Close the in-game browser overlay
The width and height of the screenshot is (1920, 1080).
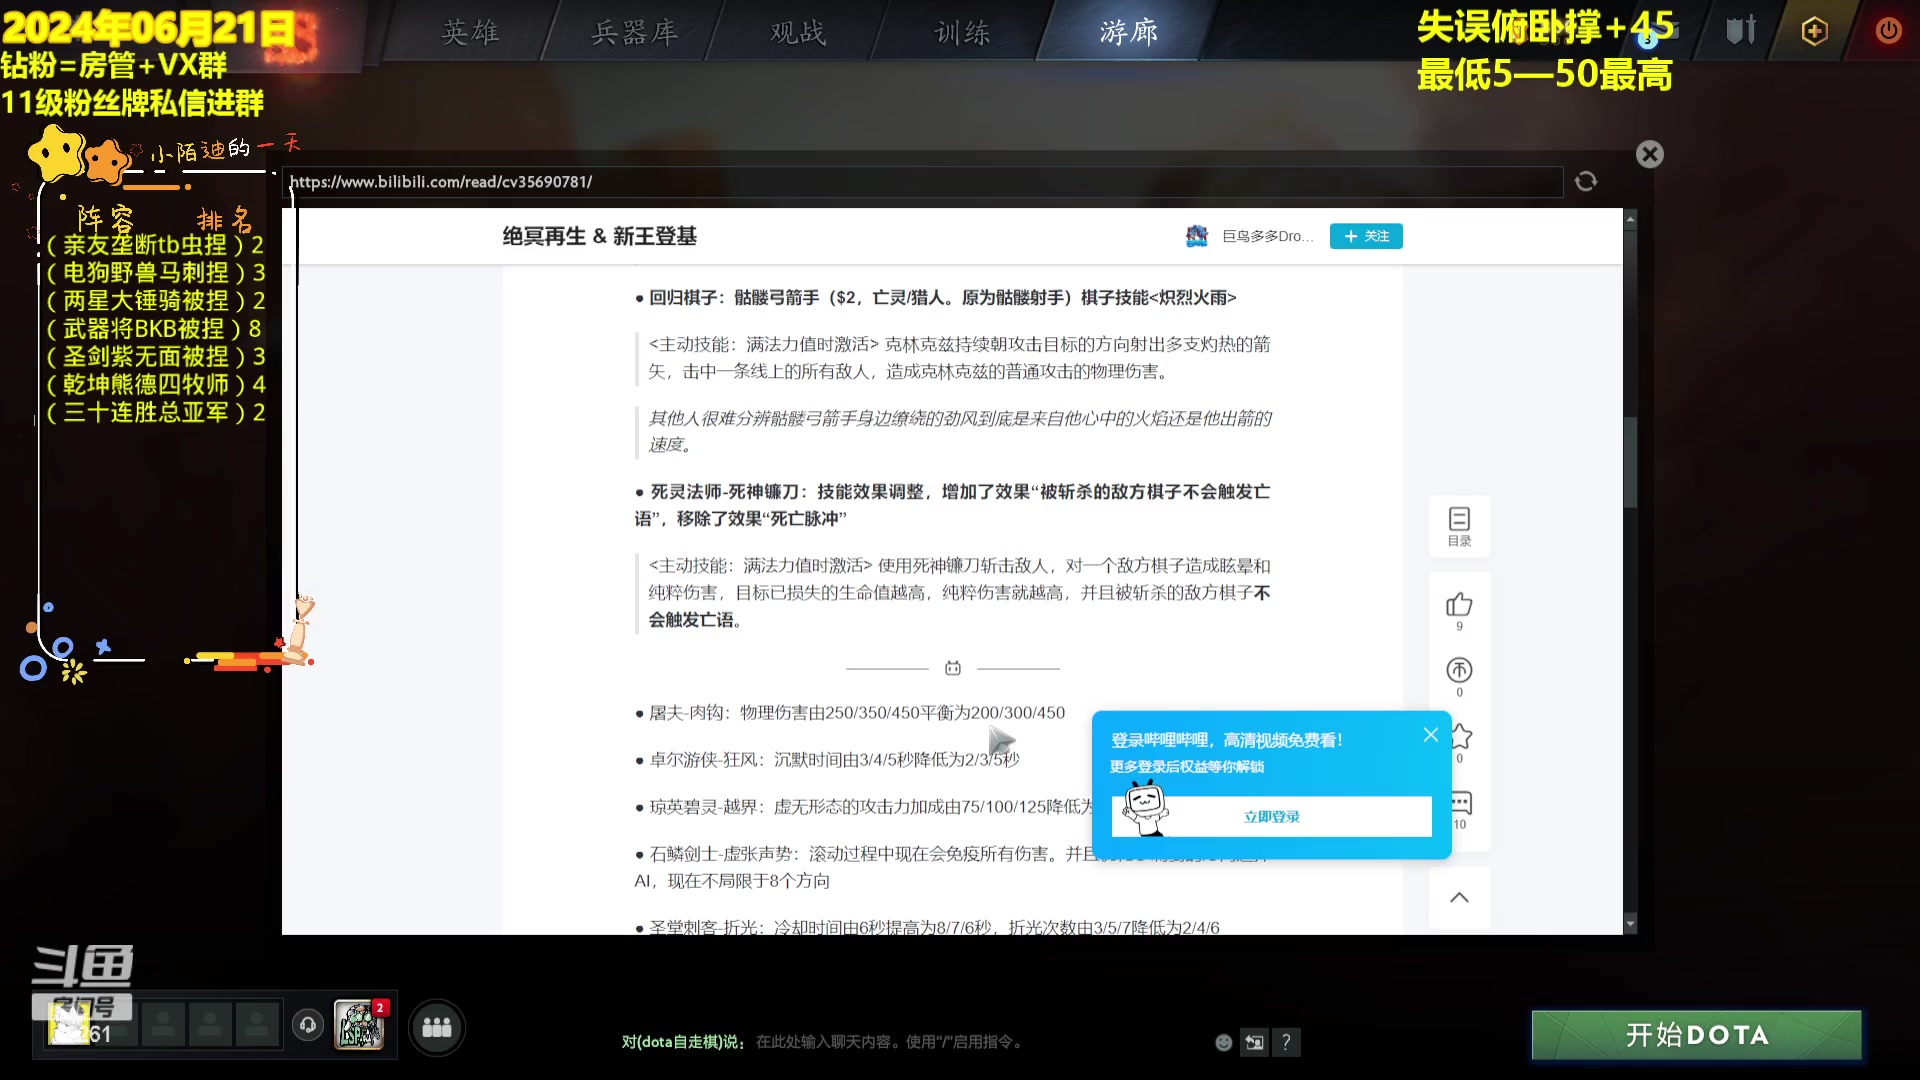click(x=1650, y=154)
